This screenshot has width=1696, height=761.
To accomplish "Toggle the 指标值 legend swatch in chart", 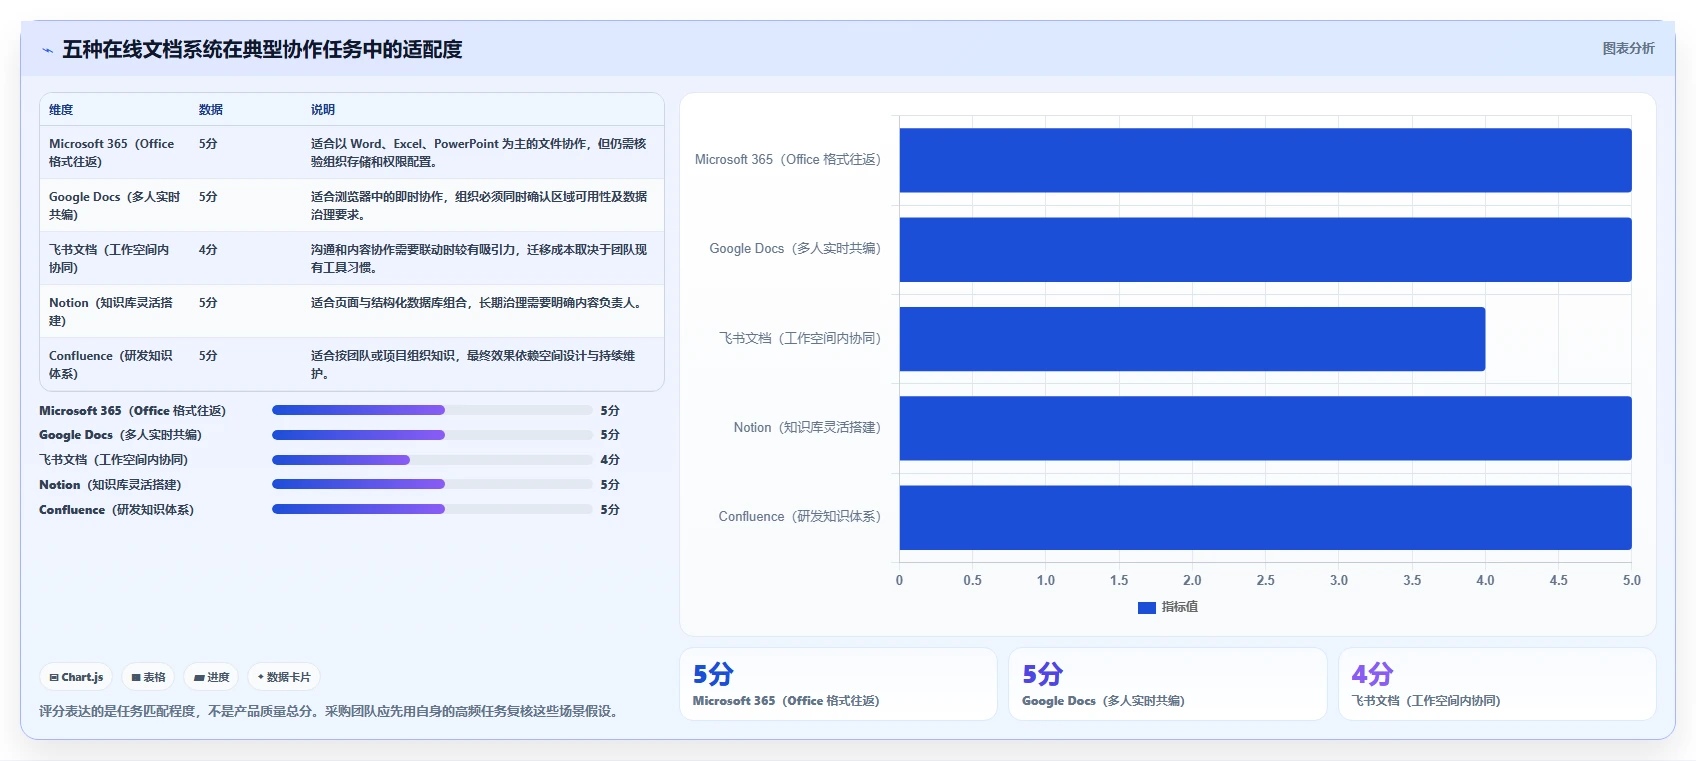I will point(1147,607).
